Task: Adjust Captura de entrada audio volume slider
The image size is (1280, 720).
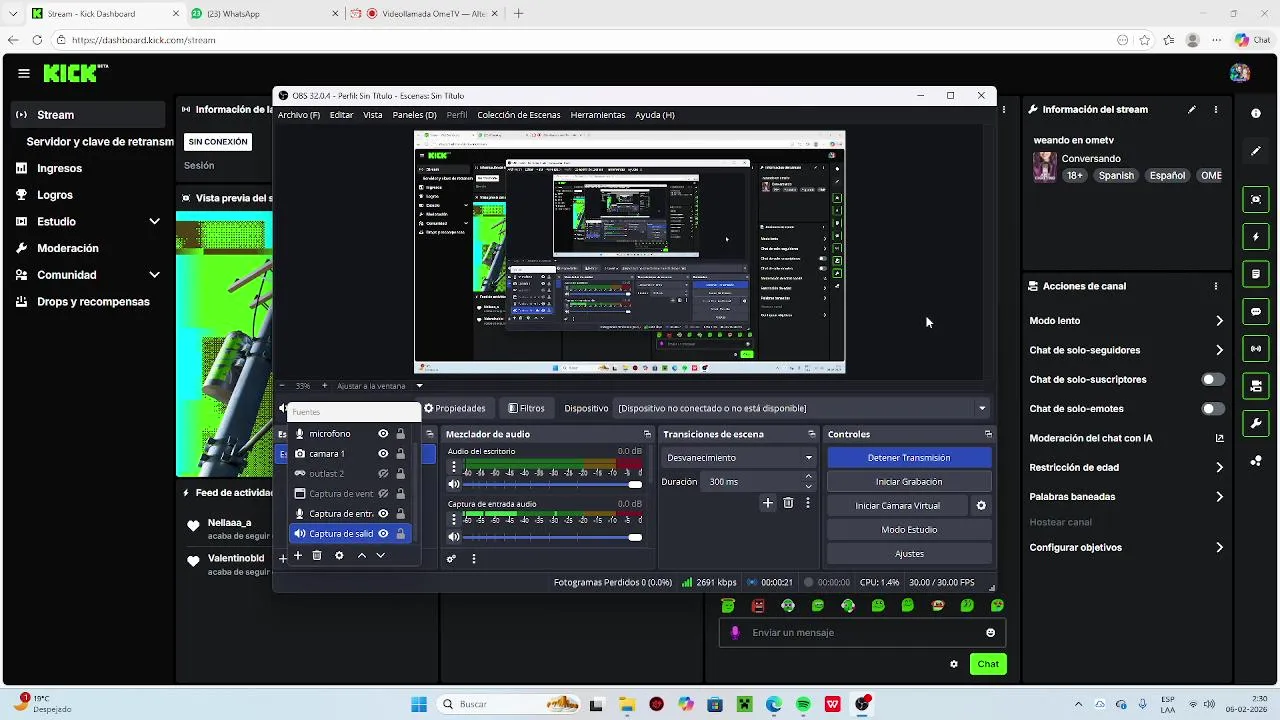Action: [553, 538]
